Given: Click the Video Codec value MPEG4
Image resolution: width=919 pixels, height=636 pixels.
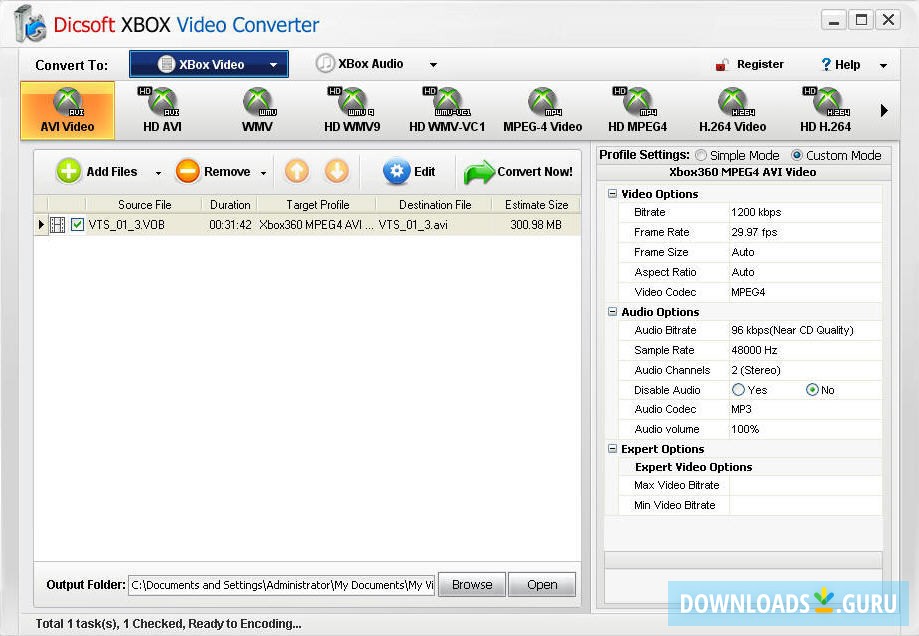Looking at the screenshot, I should [748, 292].
